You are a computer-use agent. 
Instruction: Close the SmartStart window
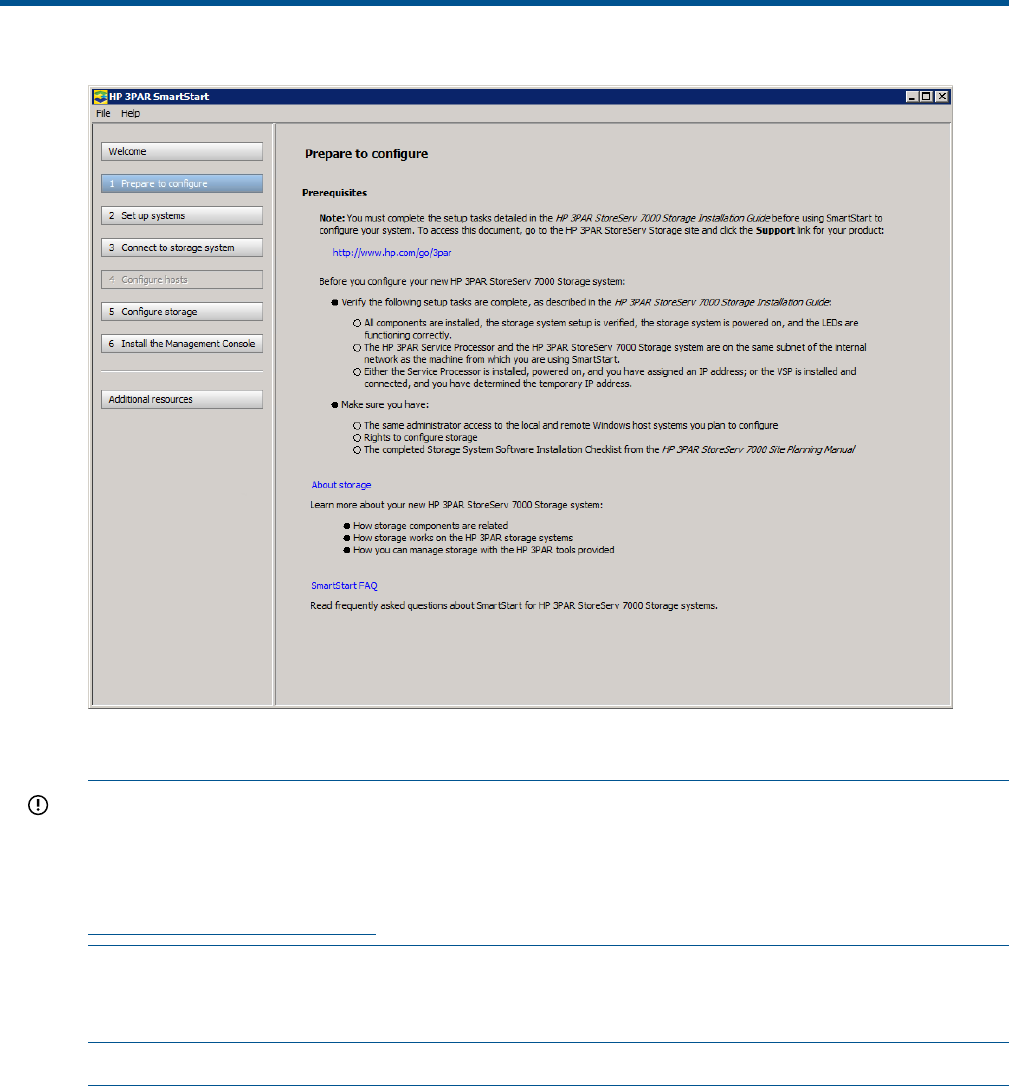pos(942,96)
